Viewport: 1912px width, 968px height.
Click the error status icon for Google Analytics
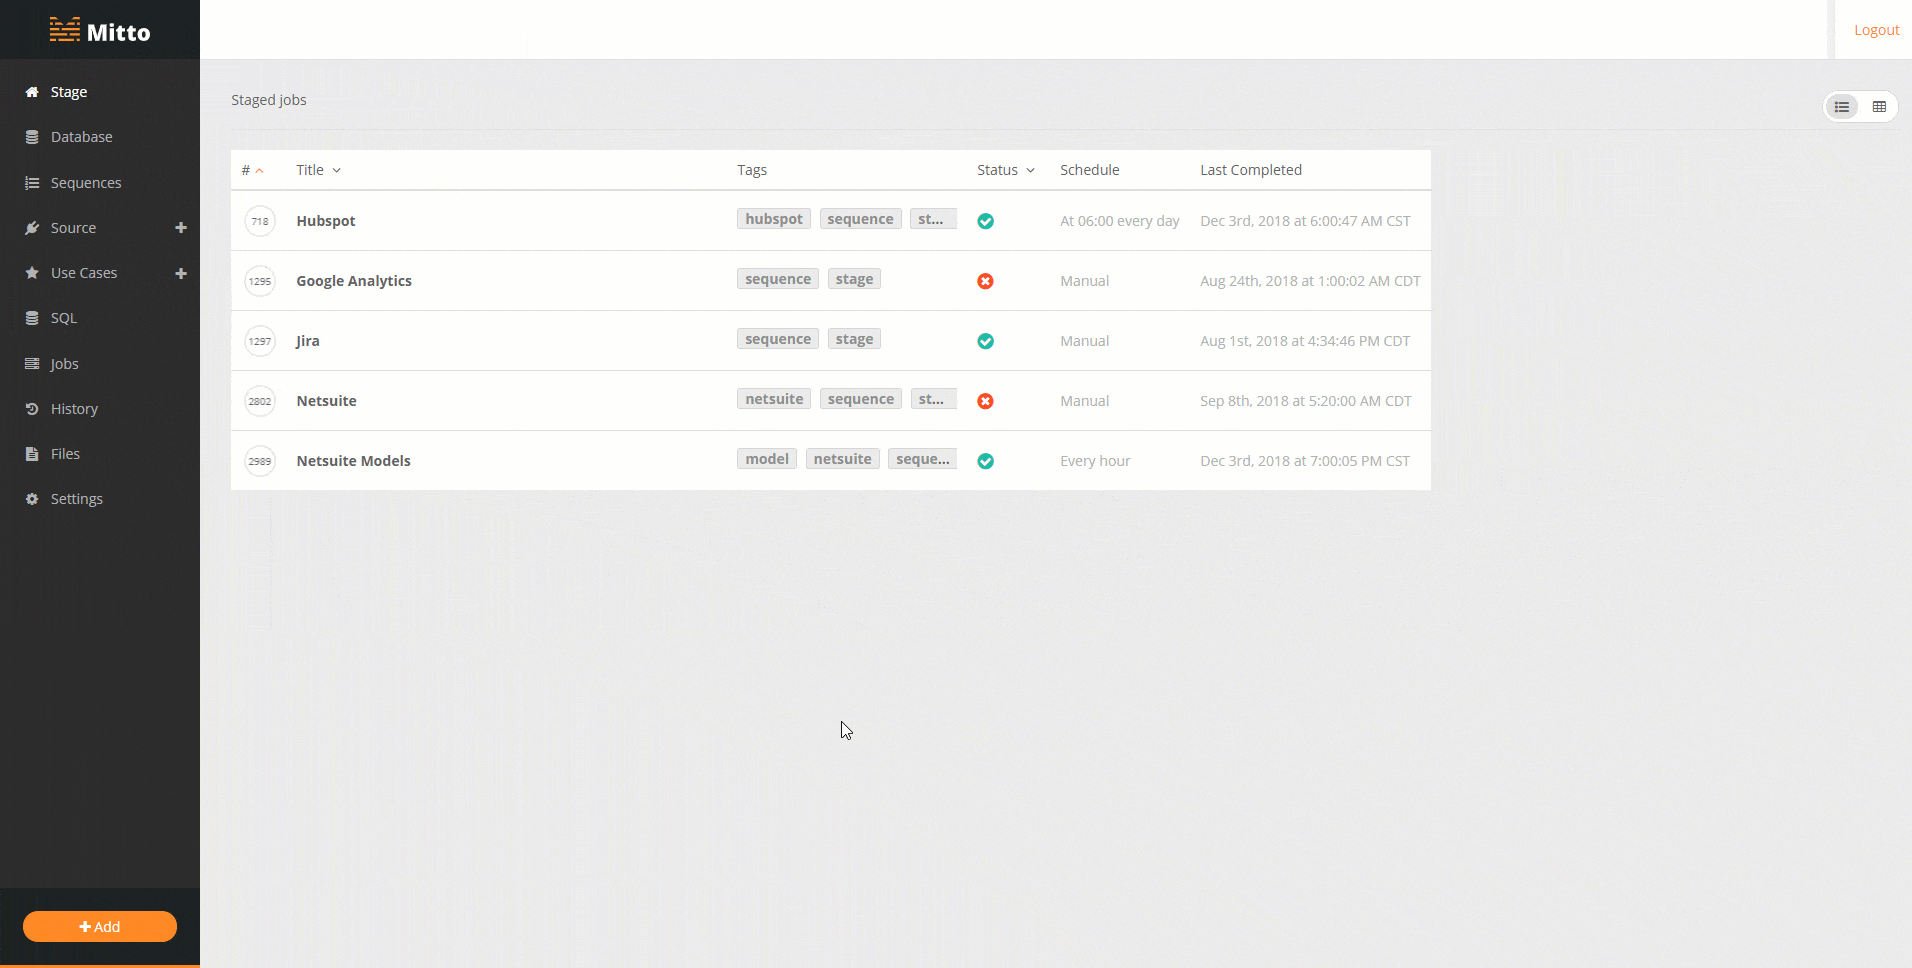click(x=985, y=281)
